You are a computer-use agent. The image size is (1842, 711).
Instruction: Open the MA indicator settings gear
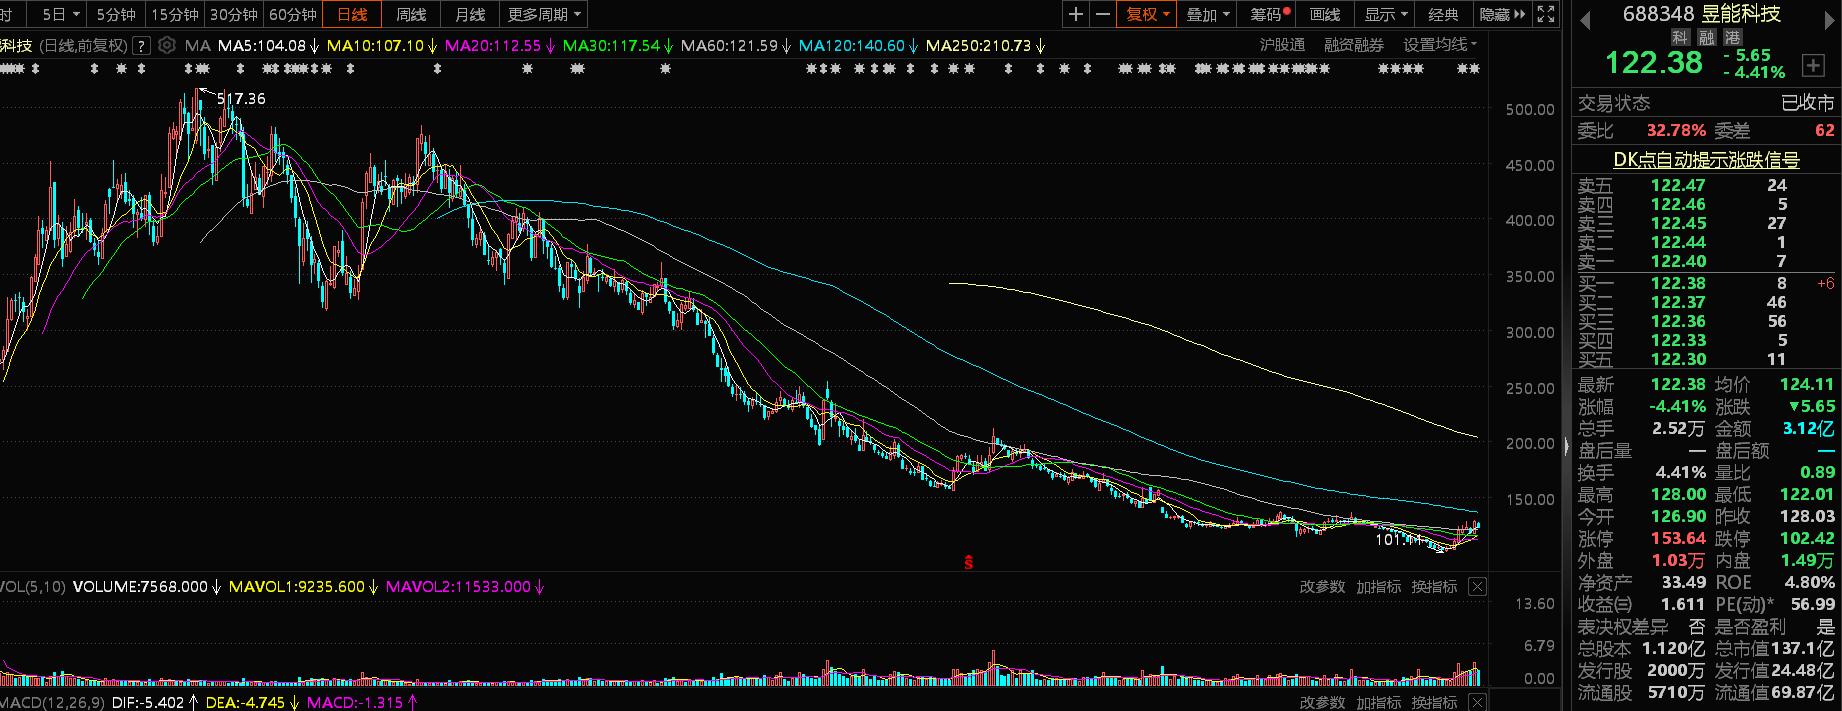[167, 45]
